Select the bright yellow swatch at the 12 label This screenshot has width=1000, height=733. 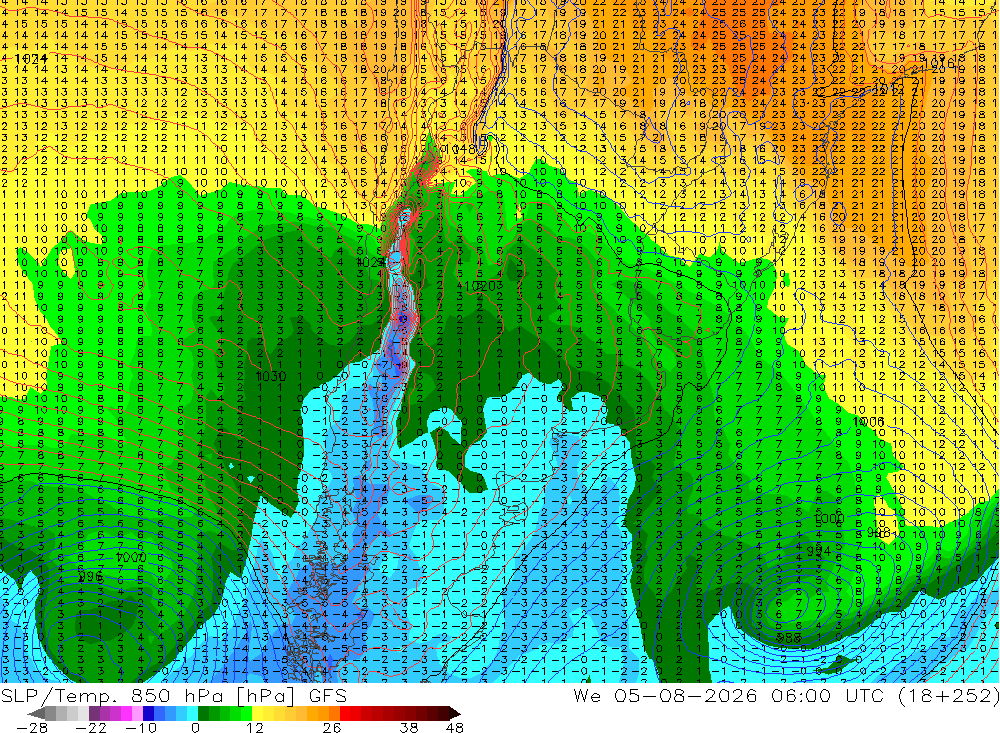(258, 713)
